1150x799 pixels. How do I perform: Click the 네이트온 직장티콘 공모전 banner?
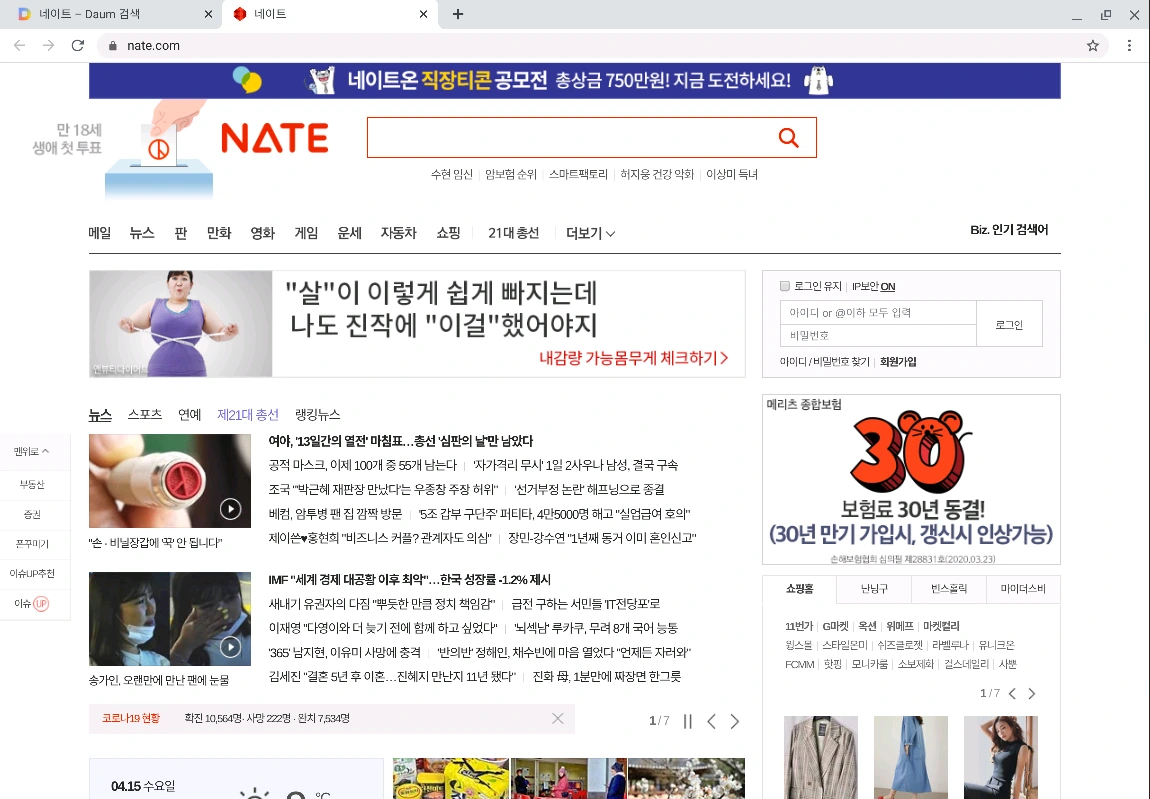tap(574, 81)
